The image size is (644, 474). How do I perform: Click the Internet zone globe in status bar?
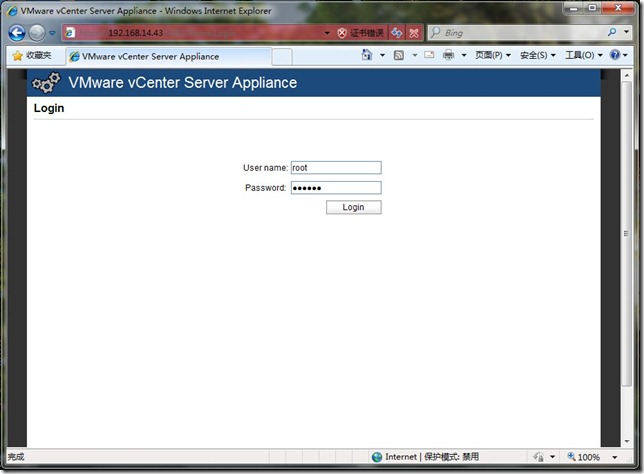[377, 457]
